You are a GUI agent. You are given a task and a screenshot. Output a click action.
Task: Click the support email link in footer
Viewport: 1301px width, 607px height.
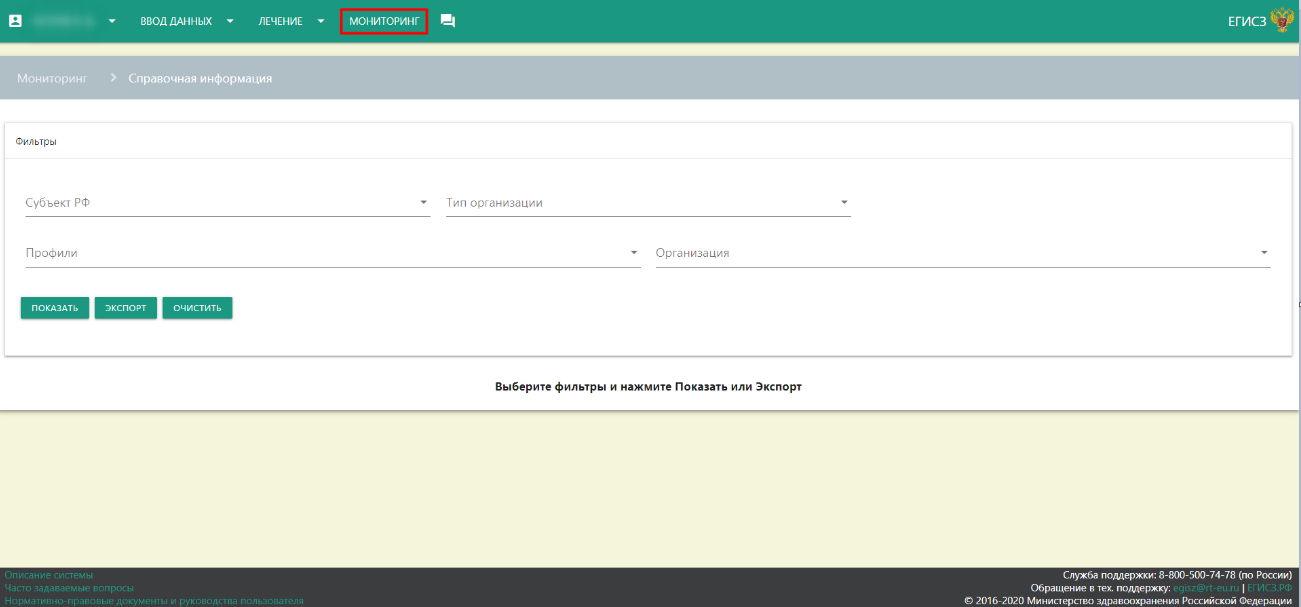[1205, 588]
